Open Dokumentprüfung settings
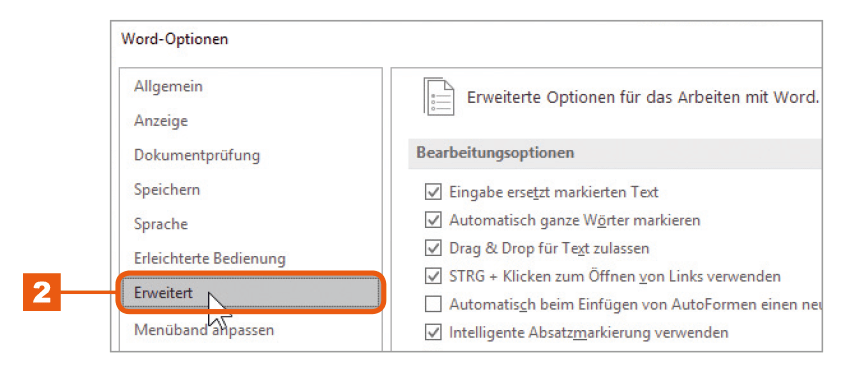The image size is (850, 372). pos(197,155)
